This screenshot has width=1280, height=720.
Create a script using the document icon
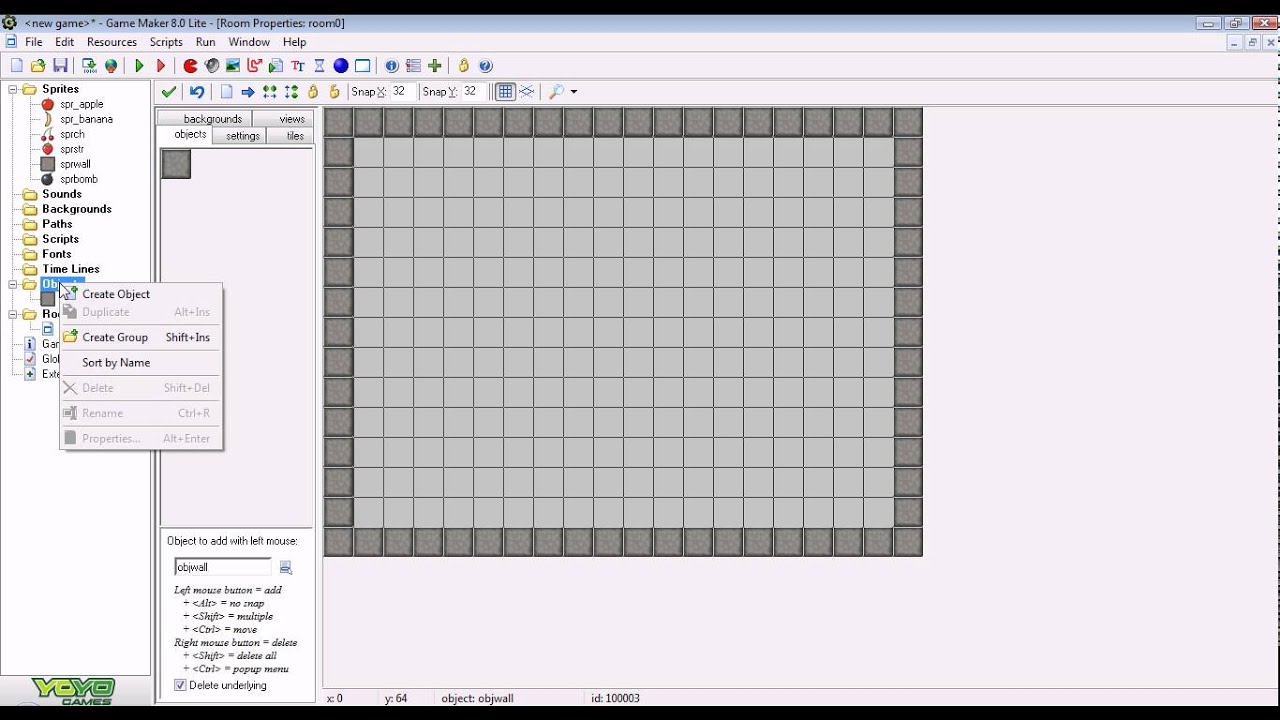tap(276, 66)
